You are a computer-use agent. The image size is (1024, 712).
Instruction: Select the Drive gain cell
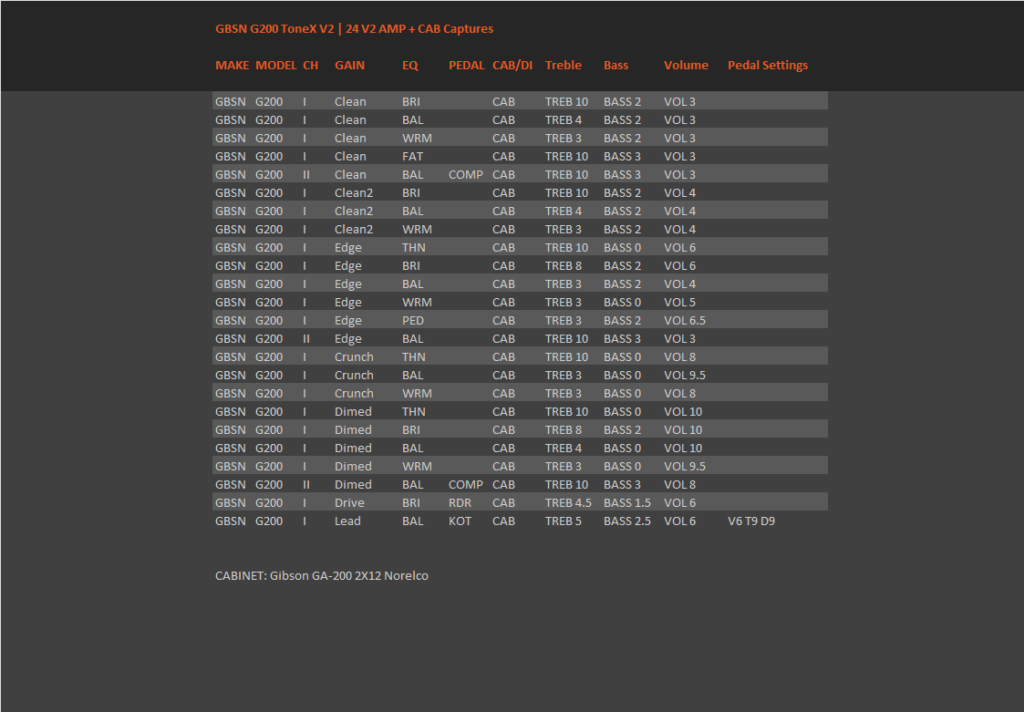coord(349,503)
